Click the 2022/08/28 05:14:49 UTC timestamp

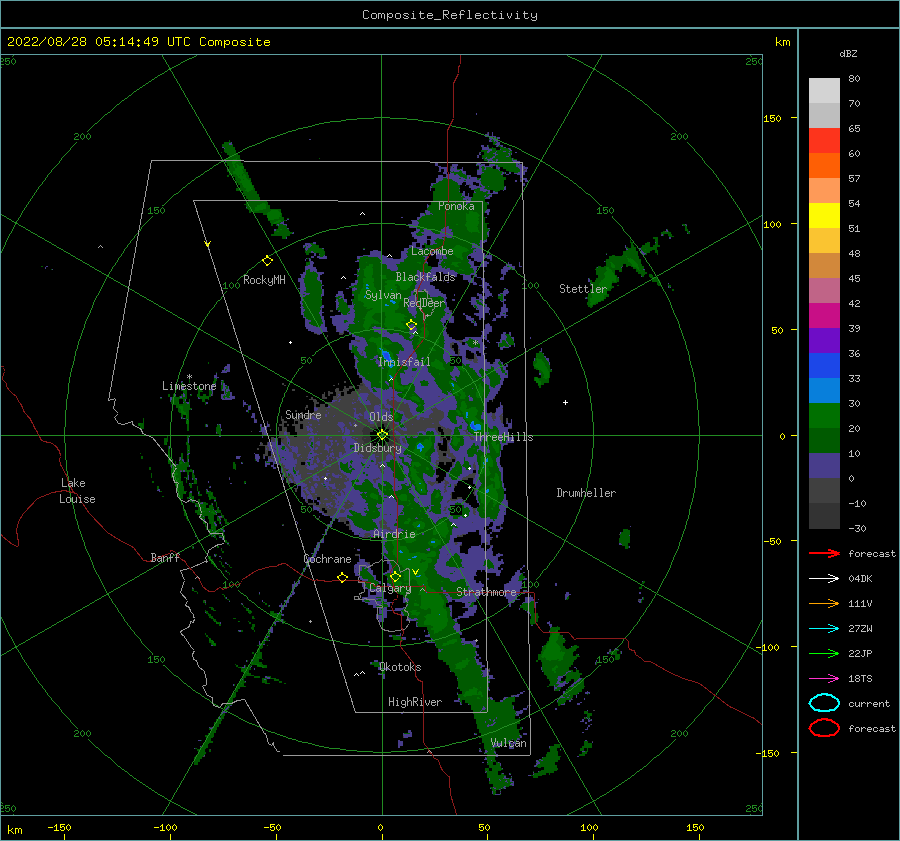pyautogui.click(x=99, y=42)
